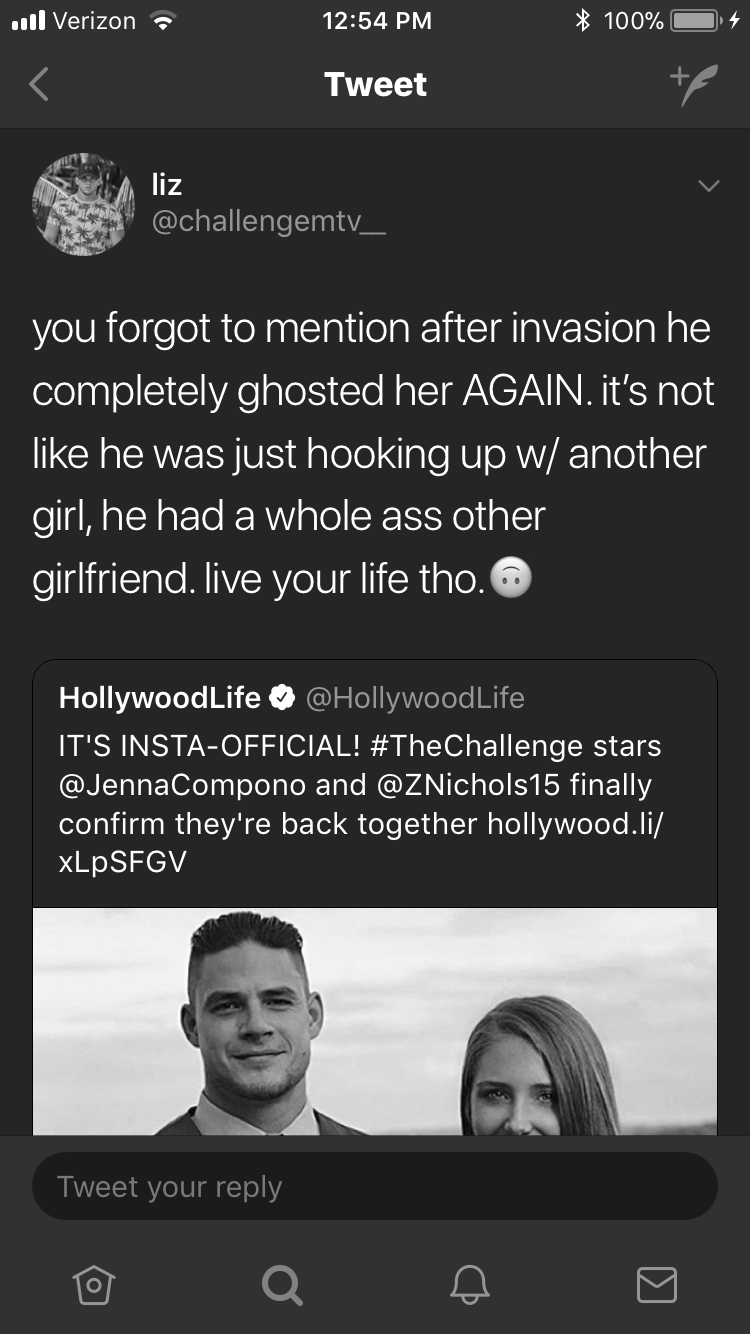Viewport: 750px width, 1334px height.
Task: View the quoted tweet couple photo
Action: (375, 1021)
